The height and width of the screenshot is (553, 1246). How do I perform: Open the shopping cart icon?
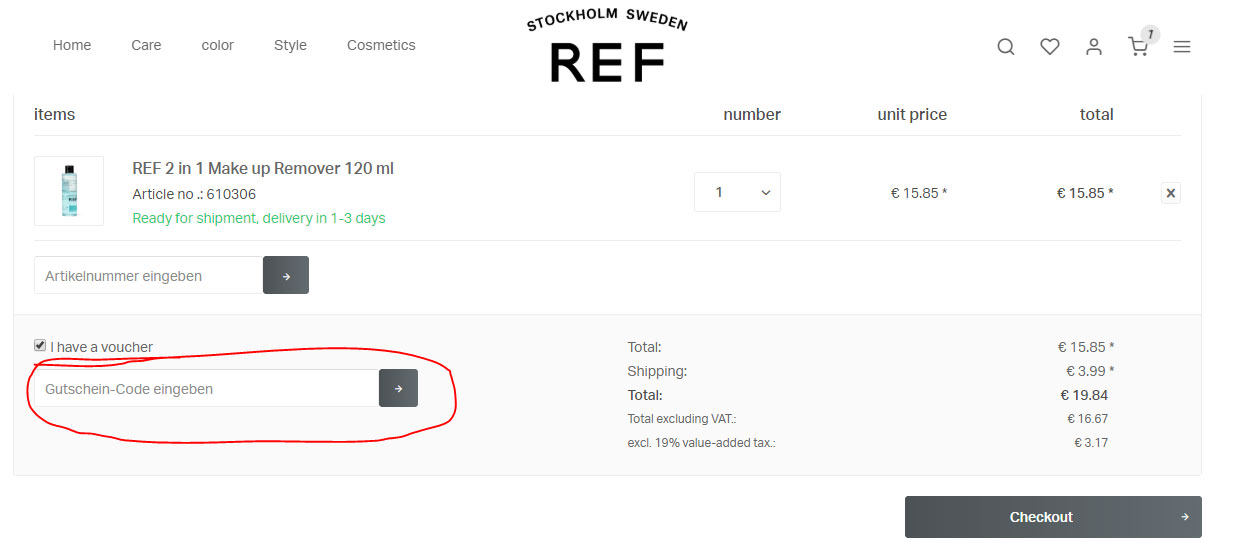[1138, 47]
